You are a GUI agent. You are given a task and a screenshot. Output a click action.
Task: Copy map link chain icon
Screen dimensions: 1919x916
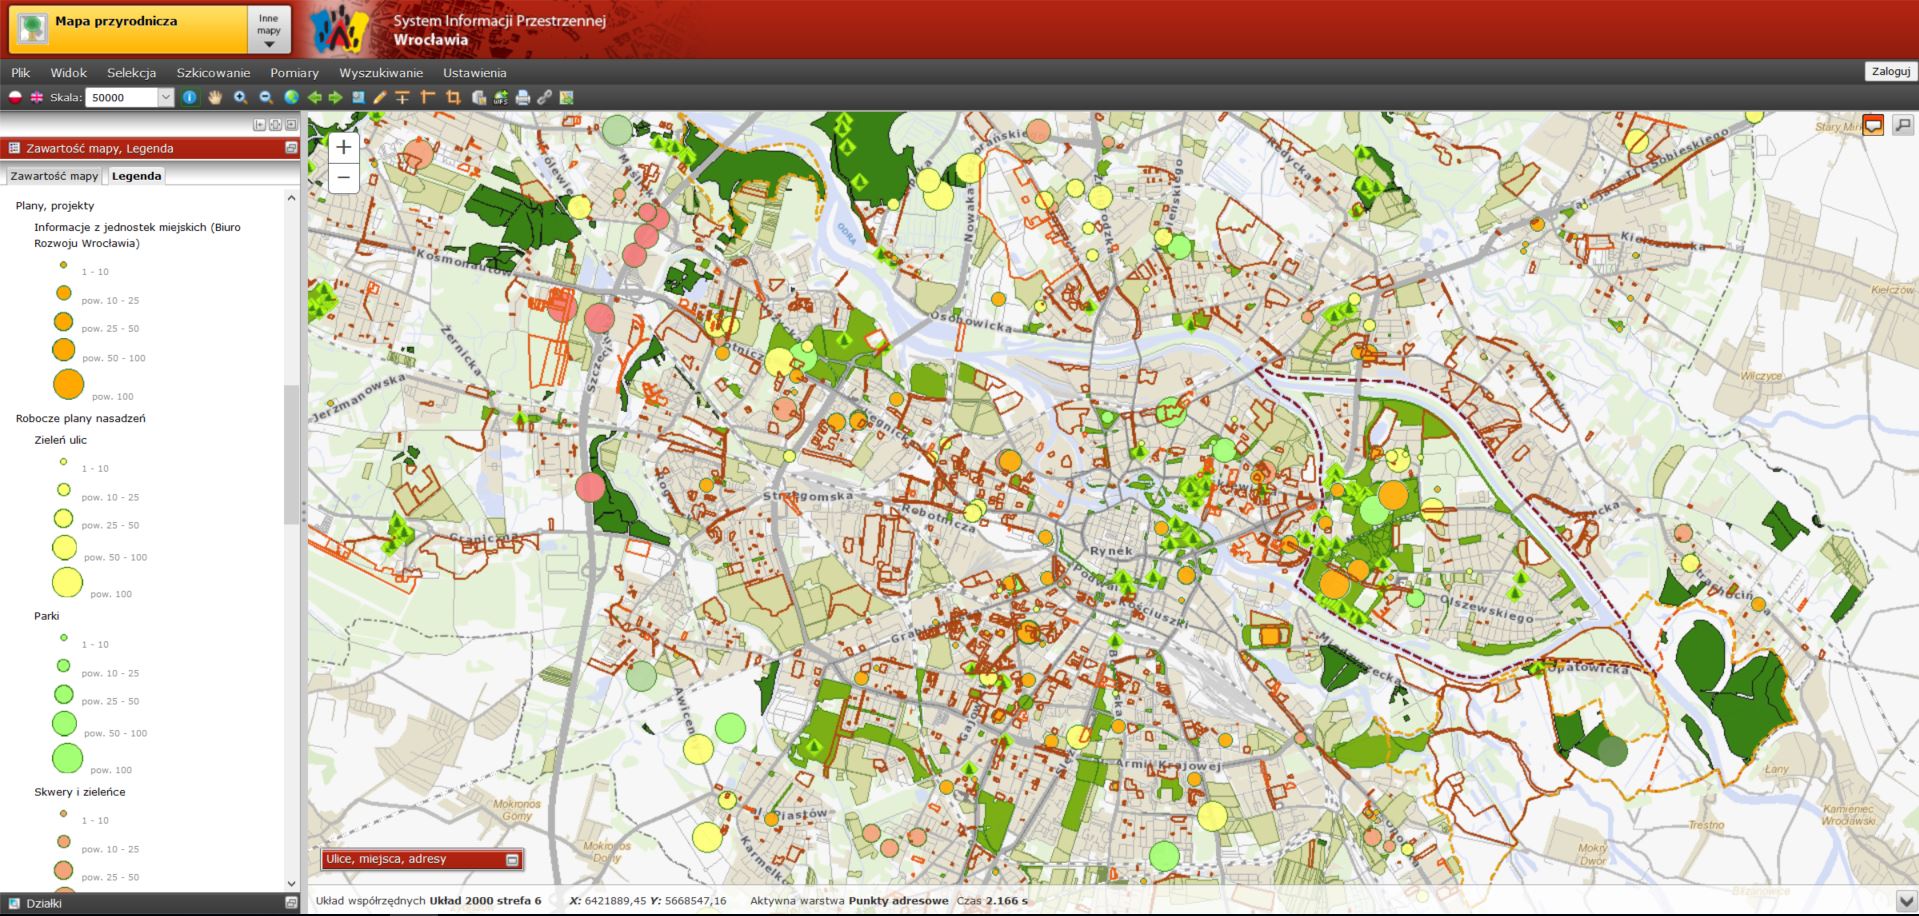pos(544,97)
